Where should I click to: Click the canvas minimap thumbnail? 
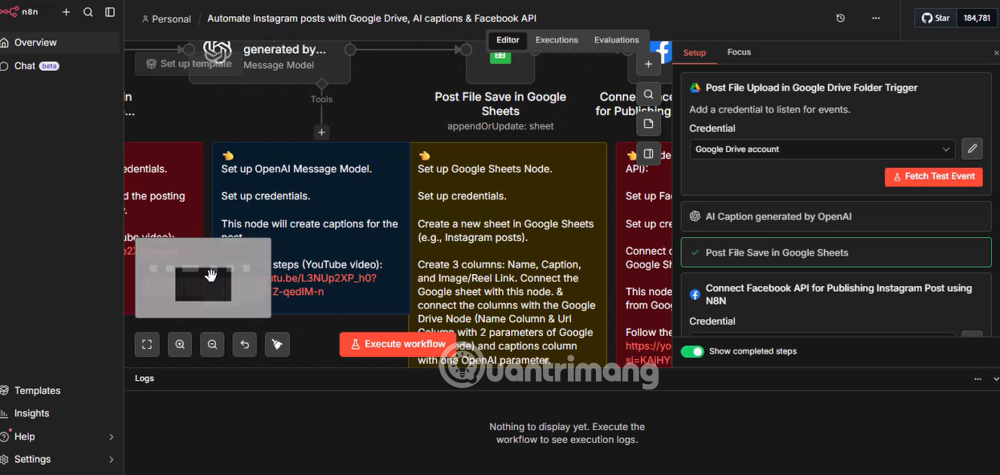pos(203,278)
